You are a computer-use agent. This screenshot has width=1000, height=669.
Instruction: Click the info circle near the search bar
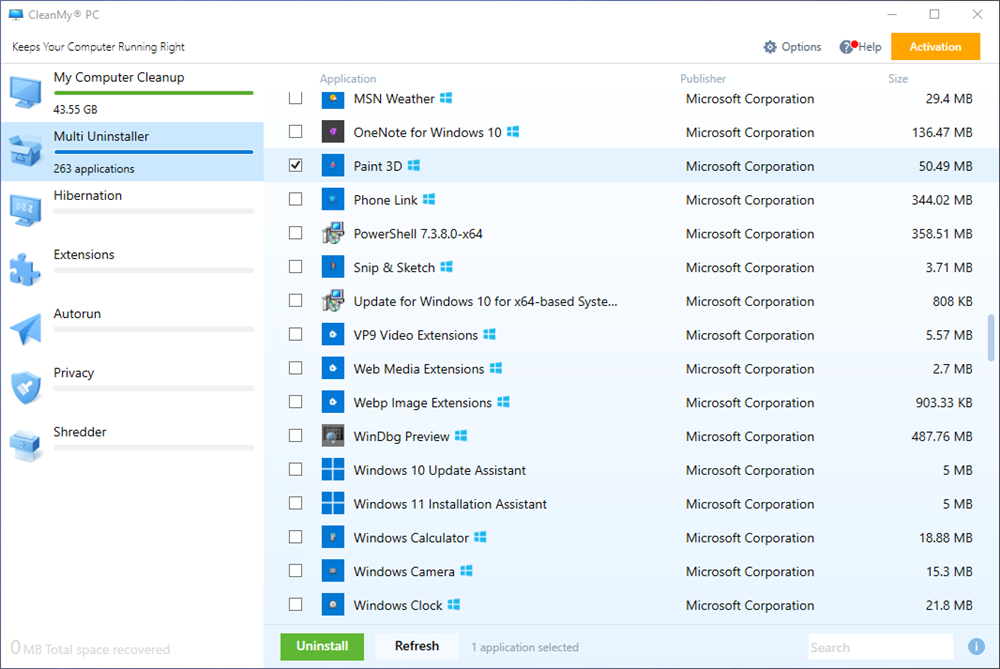coord(977,647)
